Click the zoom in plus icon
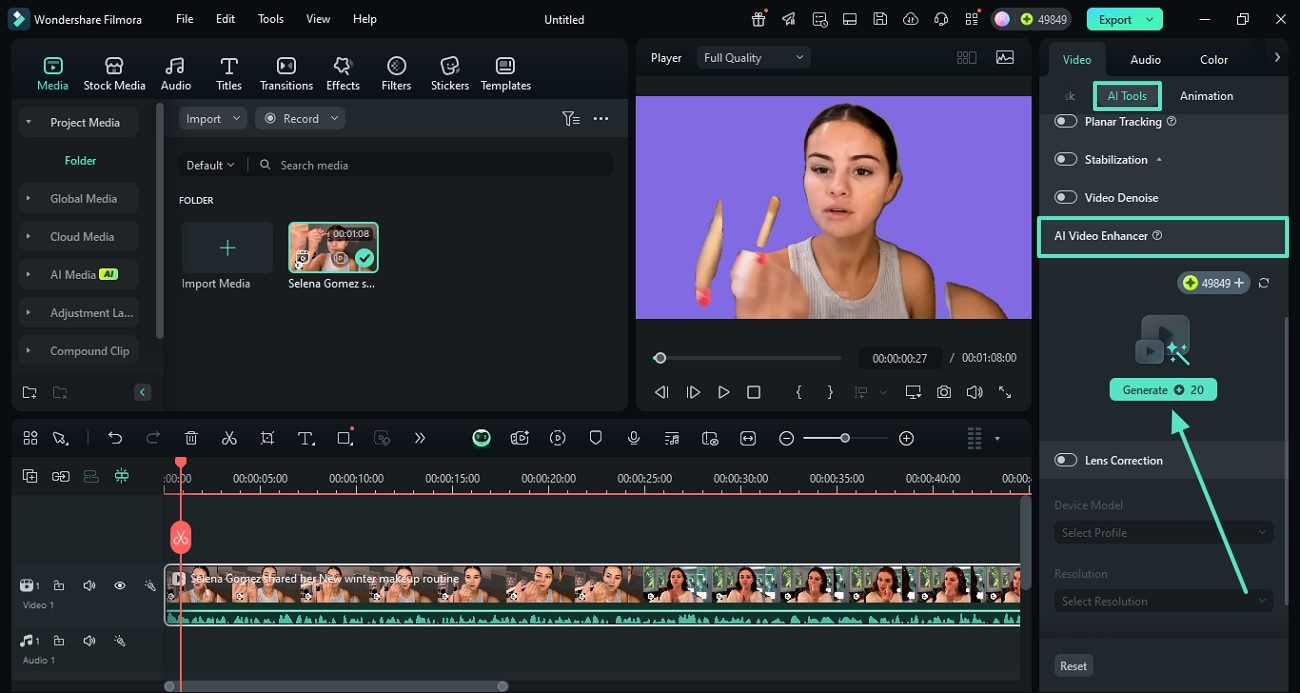Image resolution: width=1300 pixels, height=693 pixels. [906, 438]
